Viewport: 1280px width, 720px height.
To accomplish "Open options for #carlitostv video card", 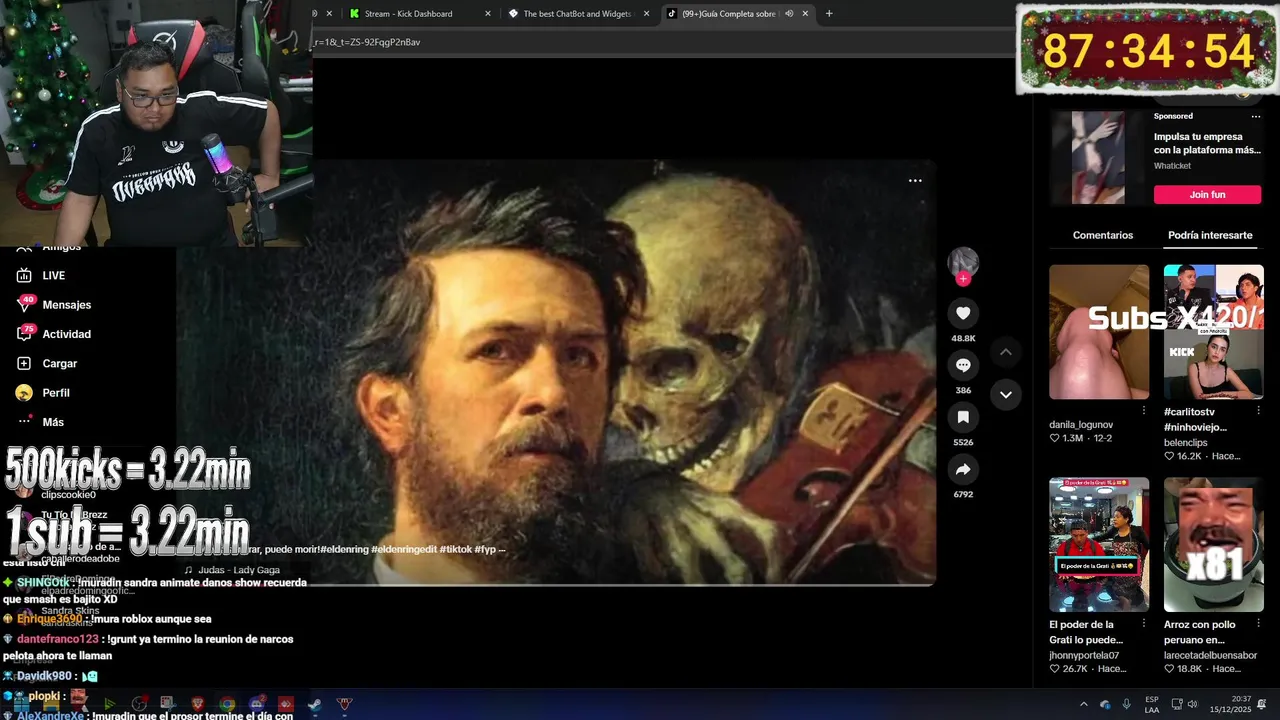I will 1258,410.
